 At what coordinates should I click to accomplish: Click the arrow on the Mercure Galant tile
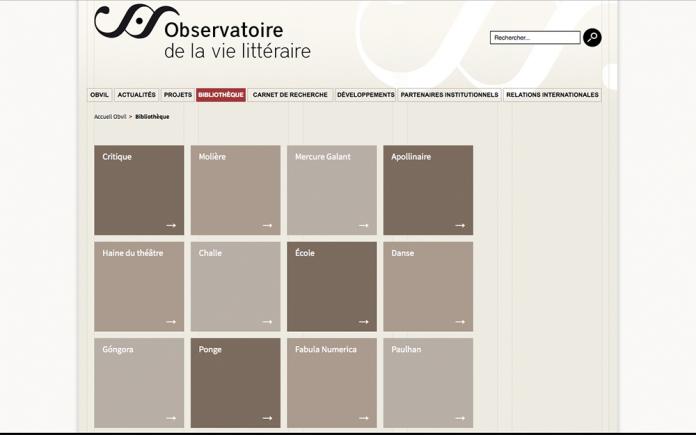(x=364, y=225)
